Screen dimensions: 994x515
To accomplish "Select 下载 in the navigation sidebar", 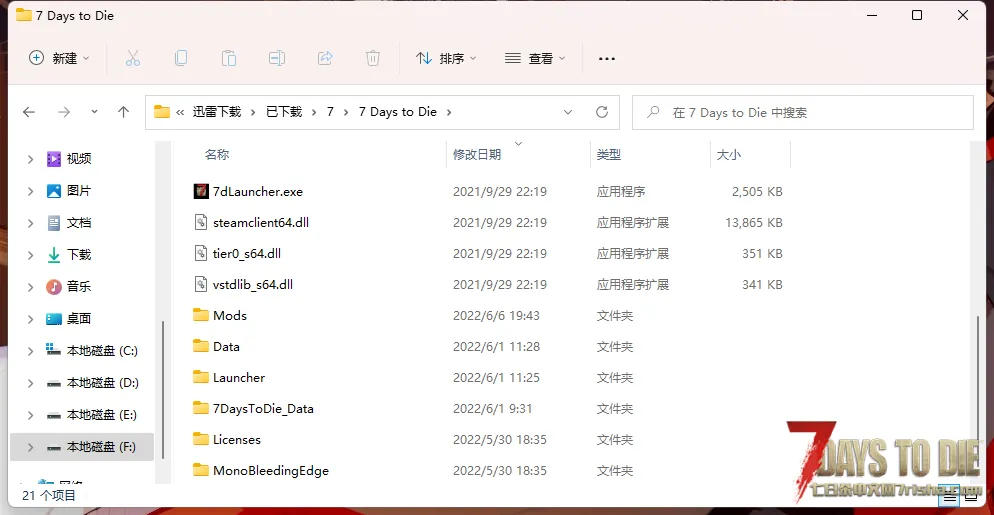I will click(78, 255).
